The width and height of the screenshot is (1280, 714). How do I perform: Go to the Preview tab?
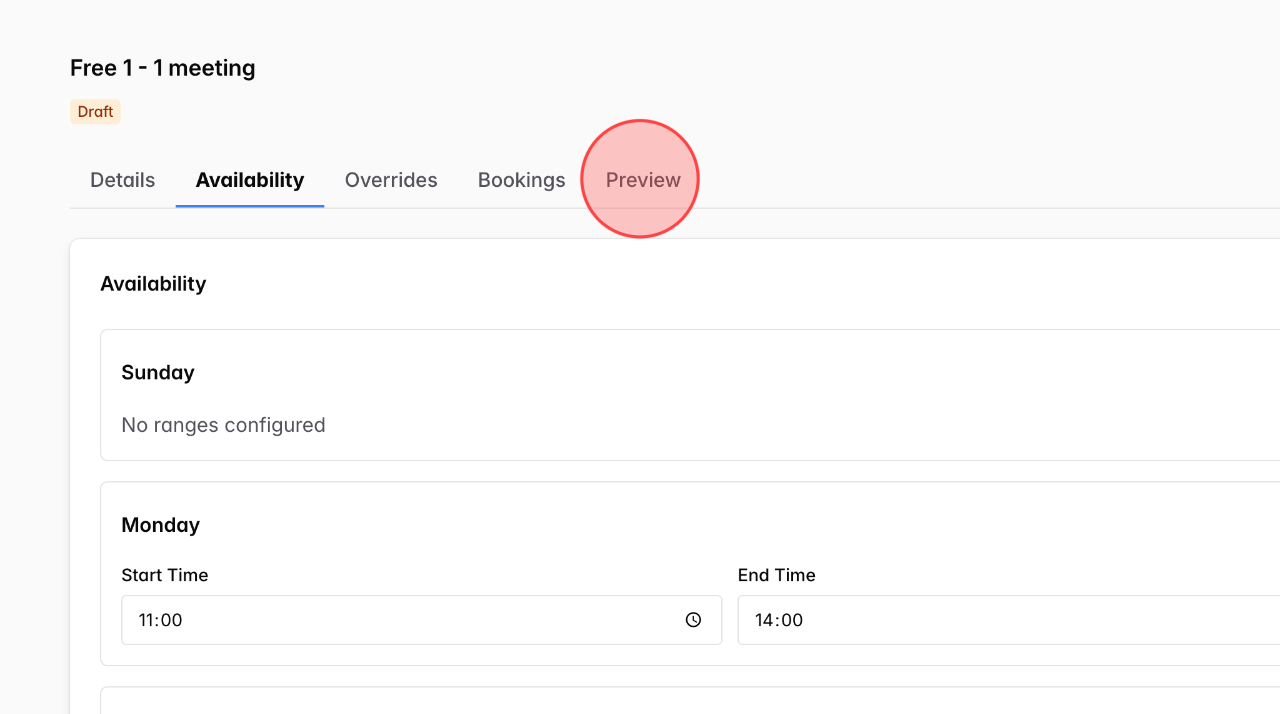(x=643, y=180)
